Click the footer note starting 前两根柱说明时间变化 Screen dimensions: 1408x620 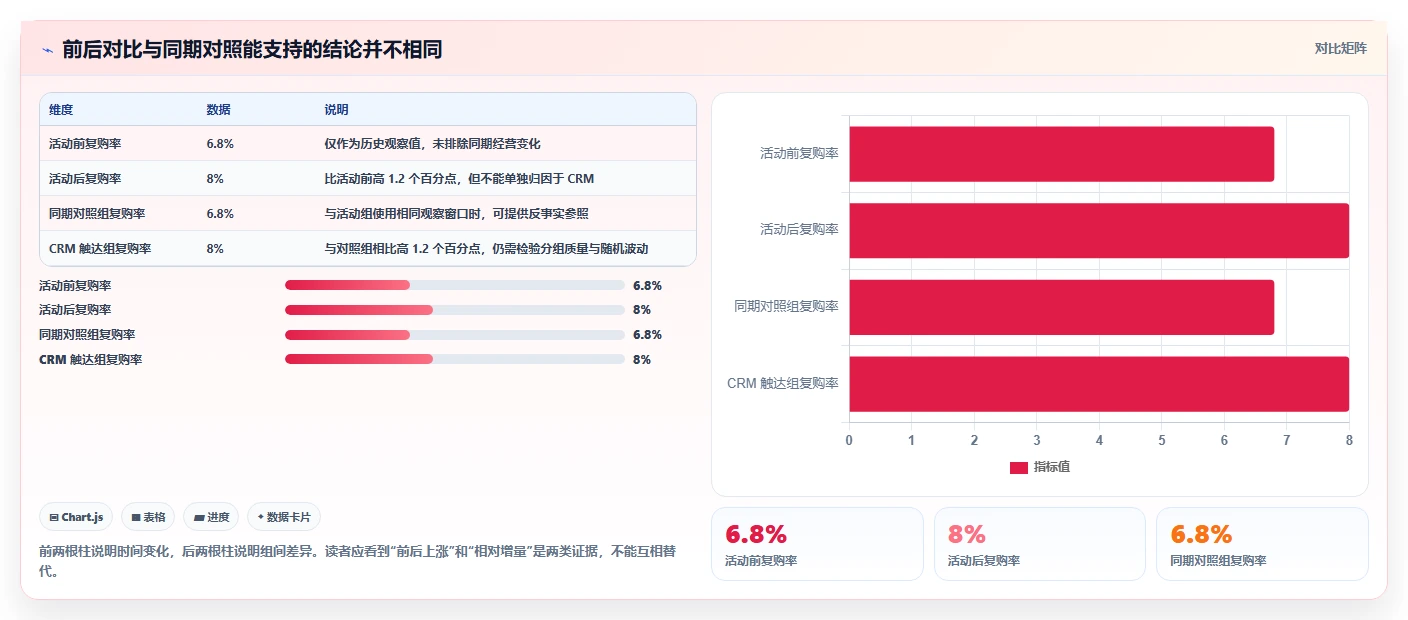pyautogui.click(x=357, y=561)
